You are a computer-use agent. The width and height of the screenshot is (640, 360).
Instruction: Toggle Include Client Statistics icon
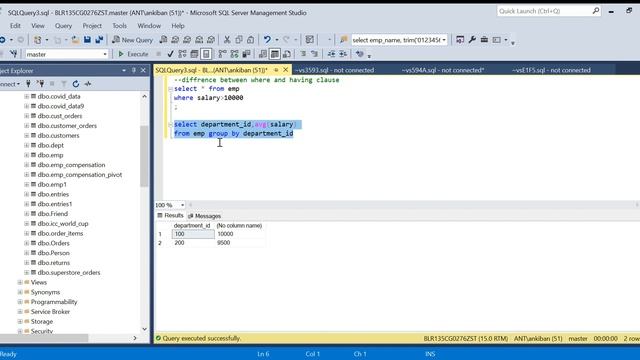click(x=246, y=54)
